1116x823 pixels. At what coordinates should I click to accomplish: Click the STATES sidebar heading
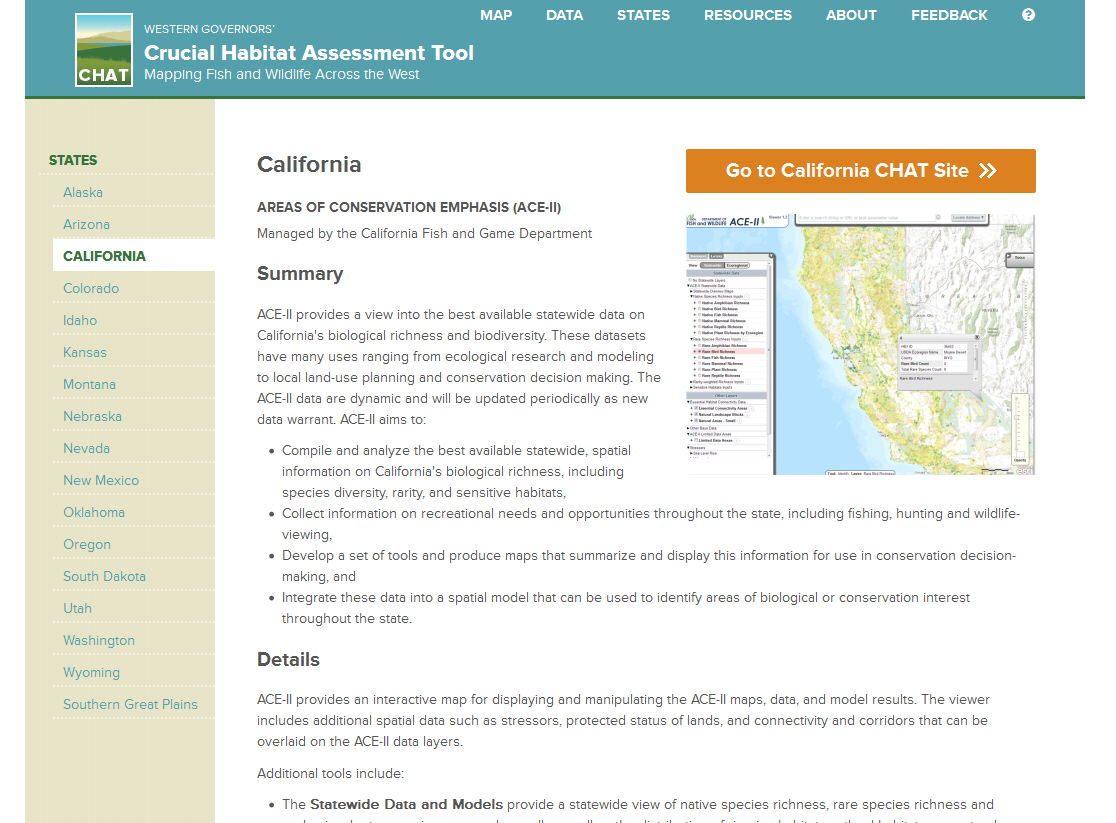coord(73,160)
